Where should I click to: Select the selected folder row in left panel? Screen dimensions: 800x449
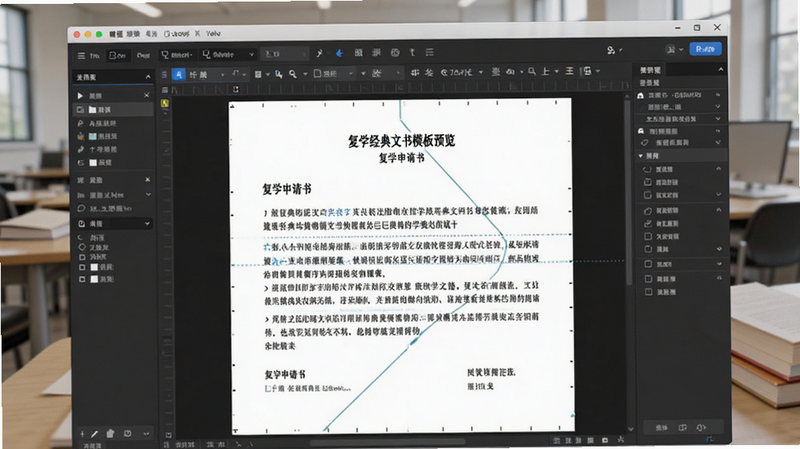[113, 110]
